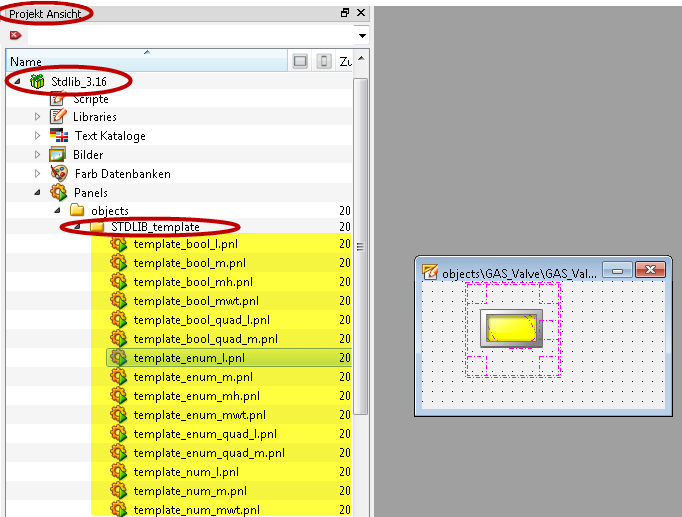Click the Bilder picture icon
682x517 pixels.
tap(57, 155)
